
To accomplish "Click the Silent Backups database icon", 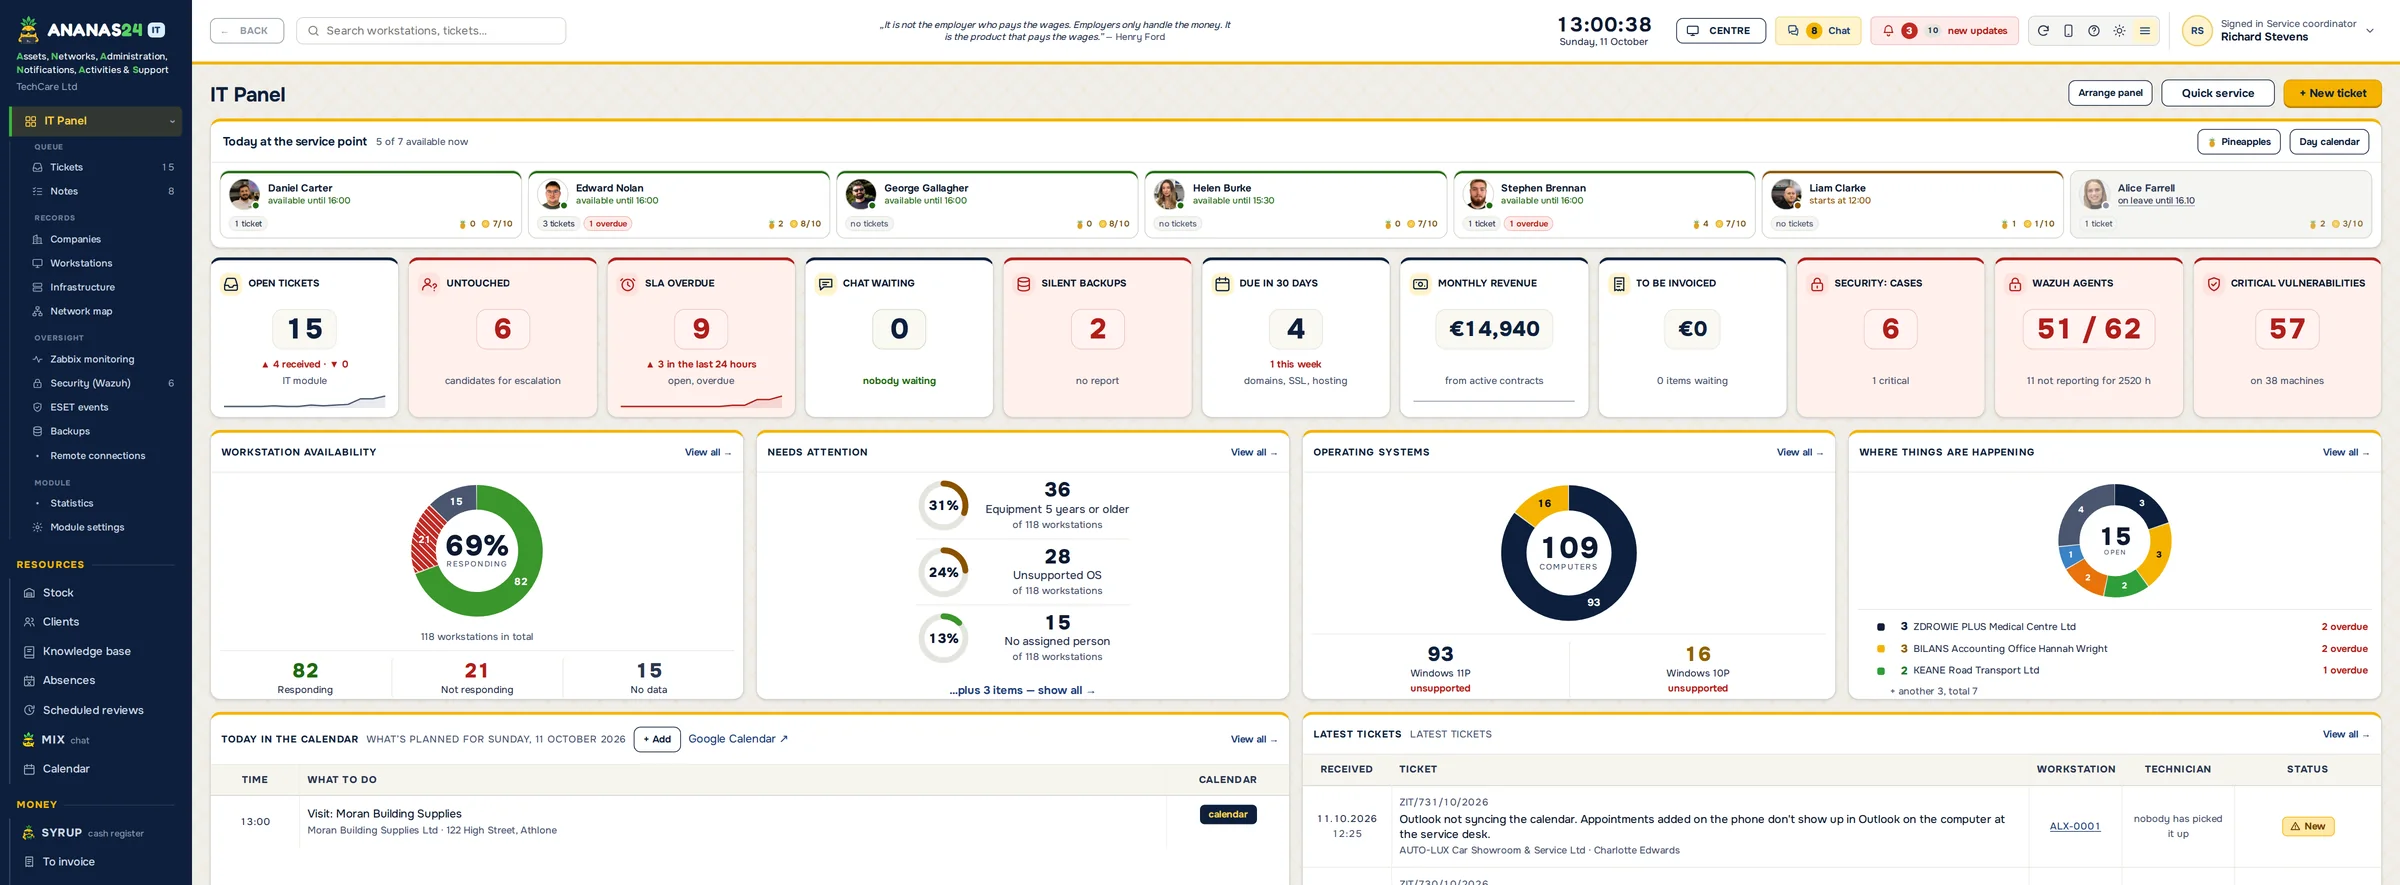I will 1024,284.
